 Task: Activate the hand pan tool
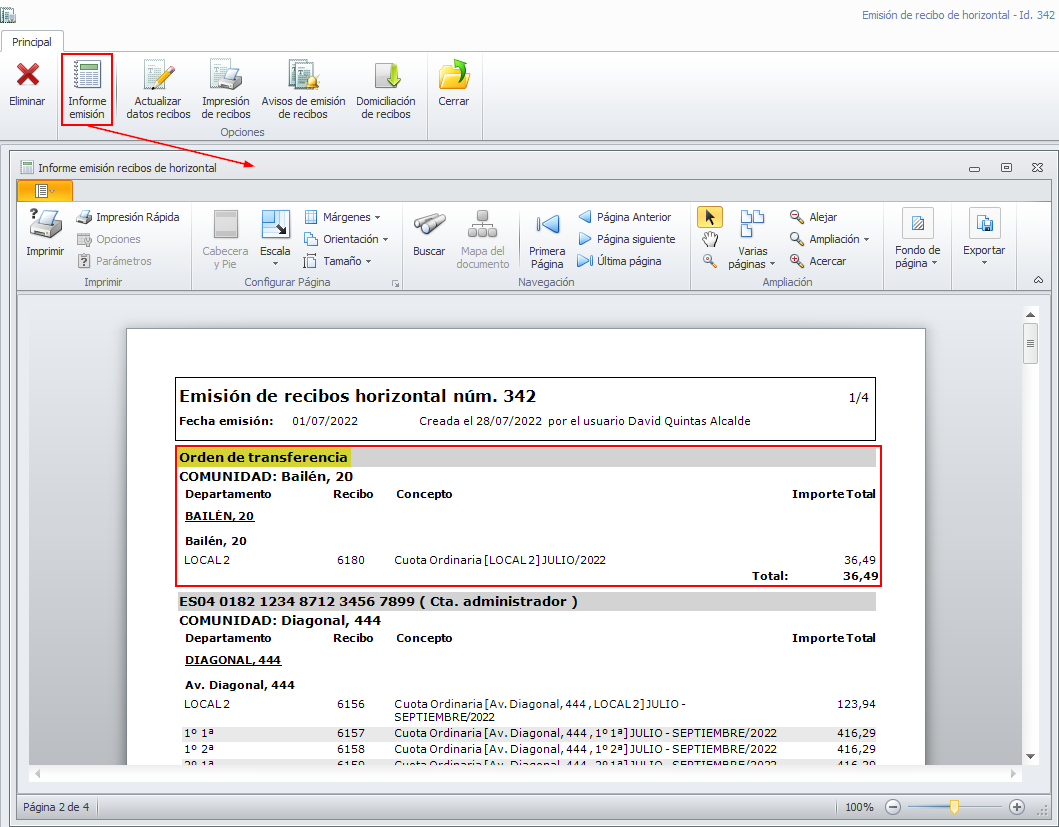point(710,239)
